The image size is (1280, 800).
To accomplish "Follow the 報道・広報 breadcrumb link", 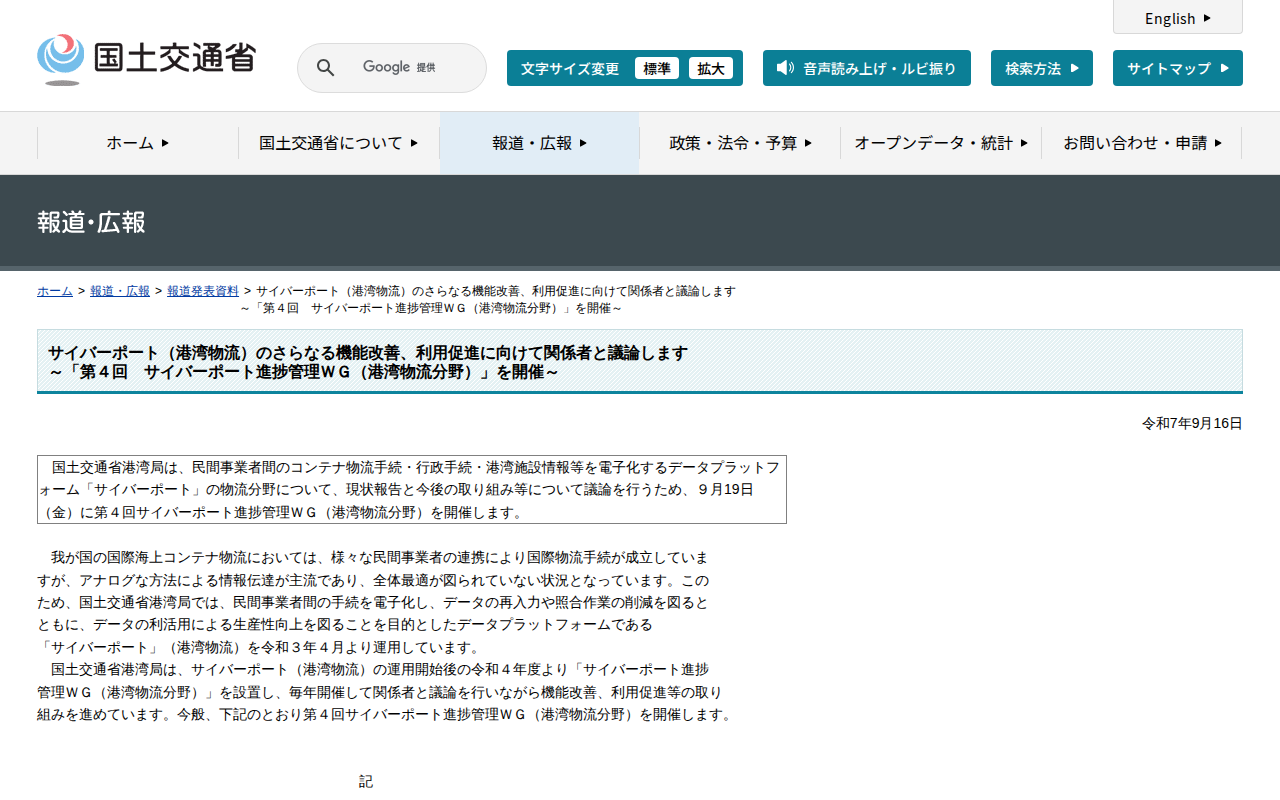I will (x=120, y=291).
